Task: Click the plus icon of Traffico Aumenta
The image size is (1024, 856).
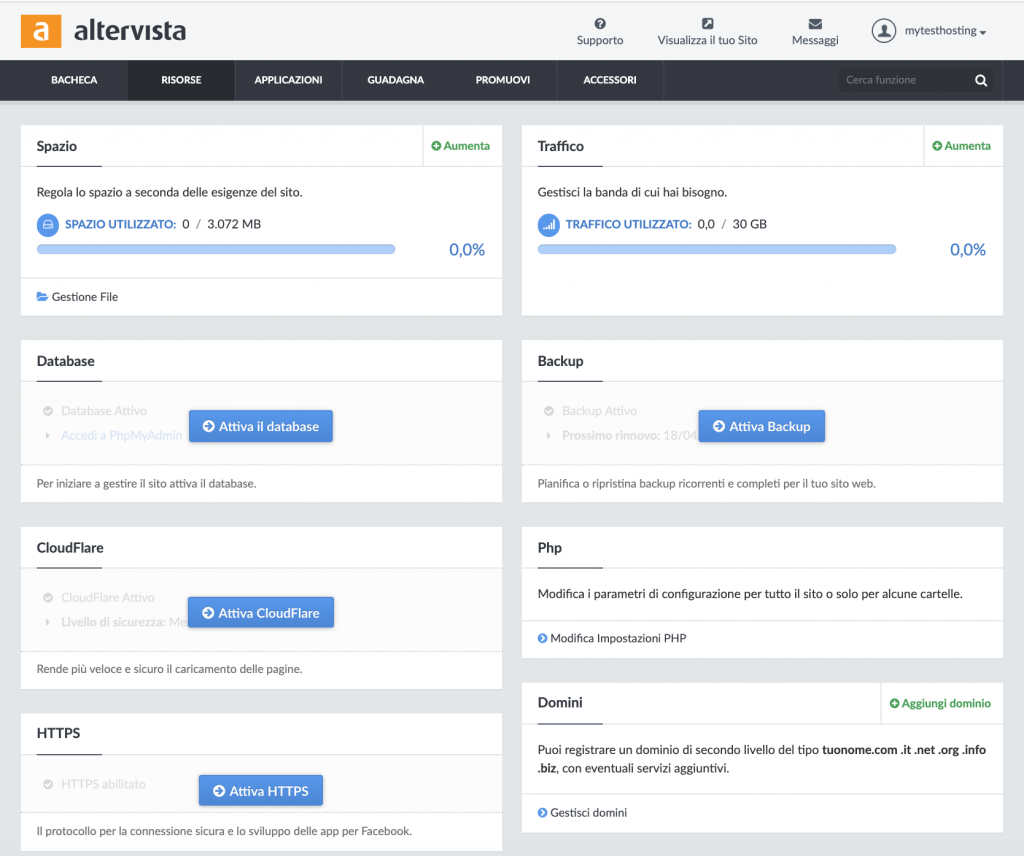Action: 936,146
